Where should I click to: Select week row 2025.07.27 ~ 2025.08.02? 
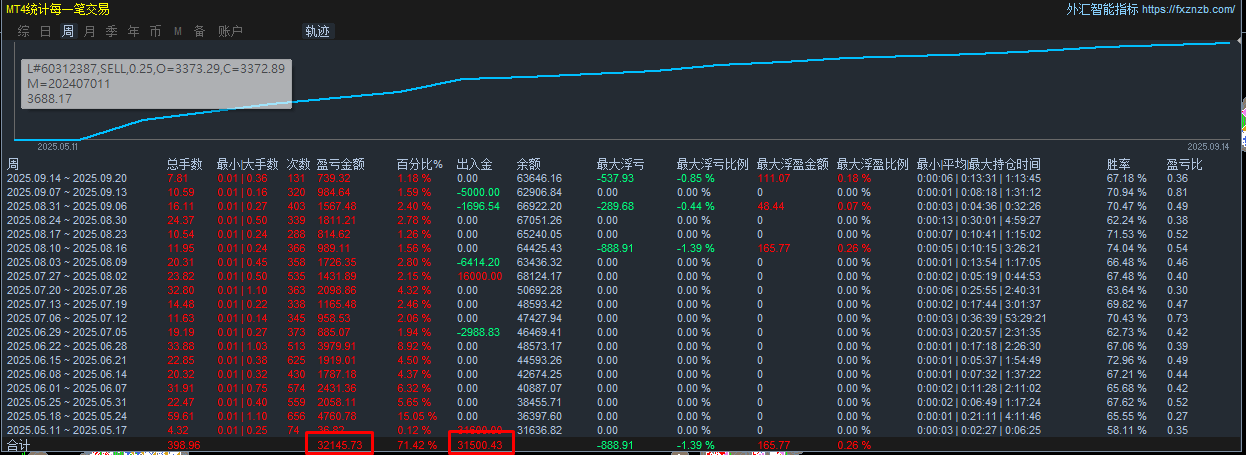pyautogui.click(x=623, y=275)
